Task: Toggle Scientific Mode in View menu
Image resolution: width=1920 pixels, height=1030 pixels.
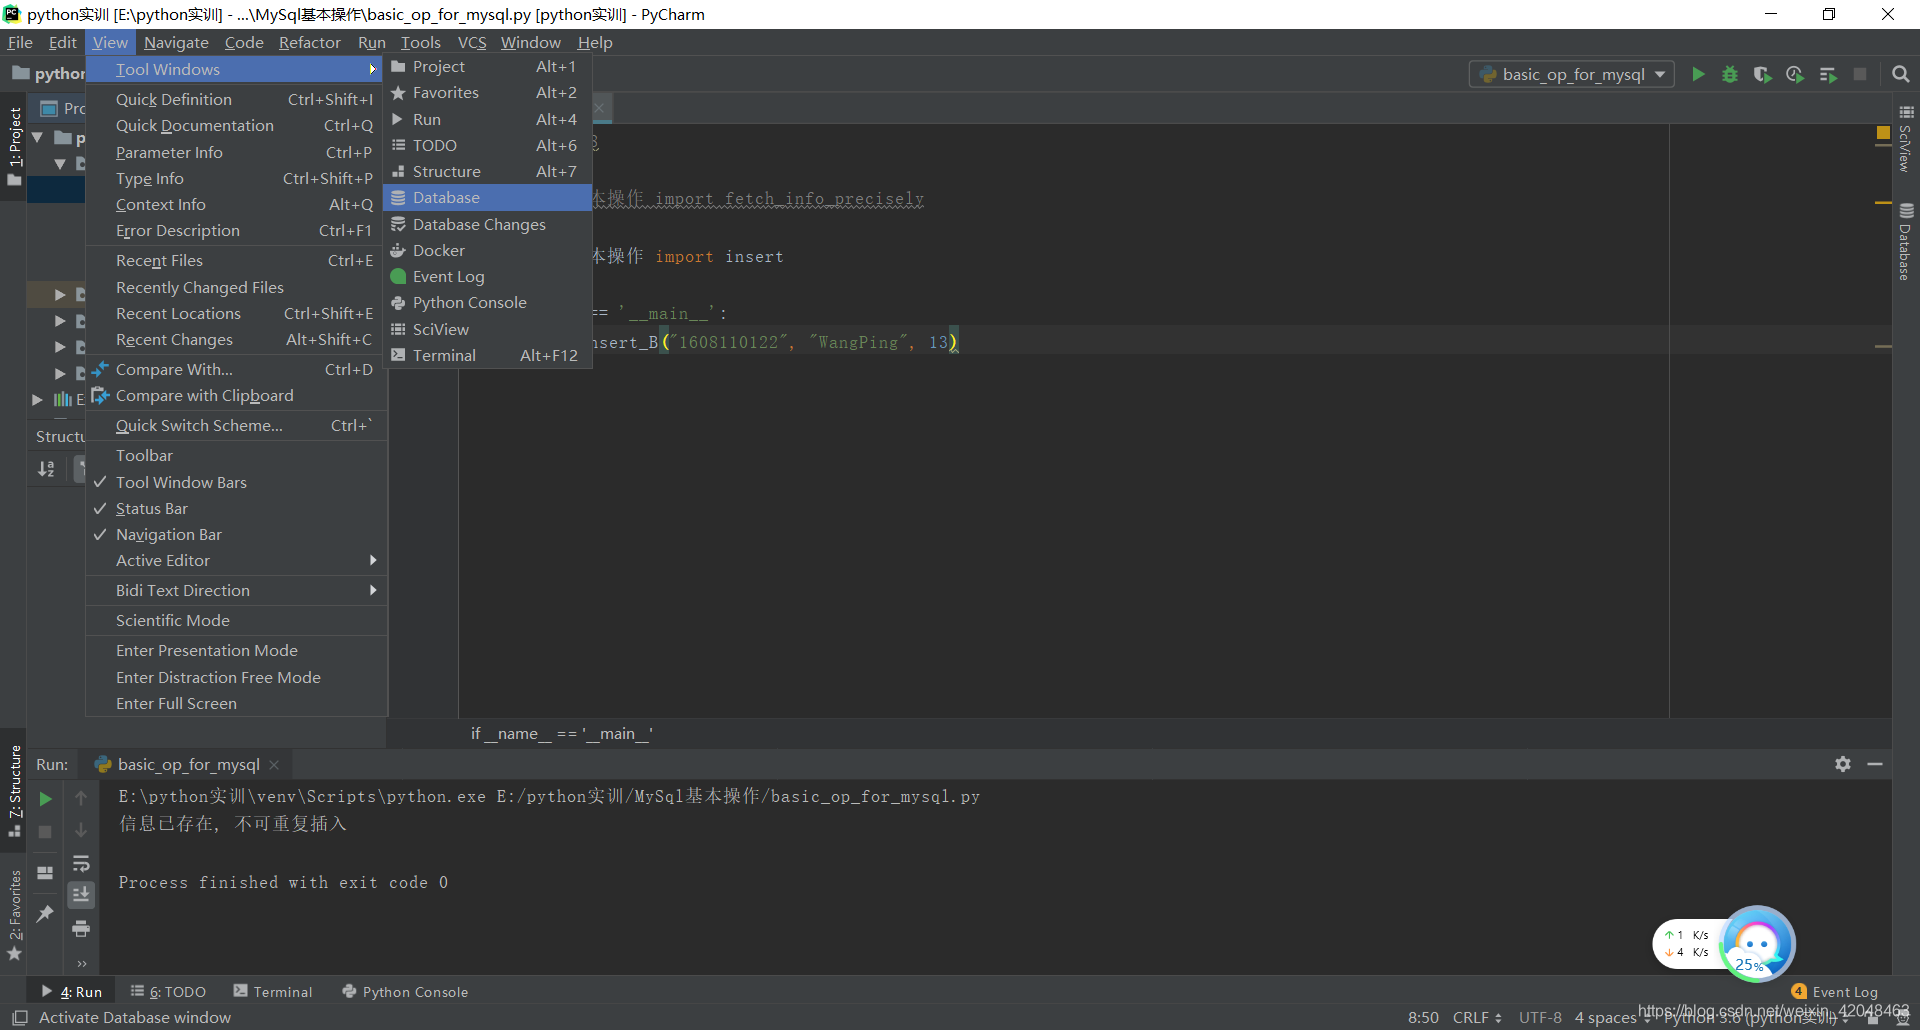Action: point(236,621)
